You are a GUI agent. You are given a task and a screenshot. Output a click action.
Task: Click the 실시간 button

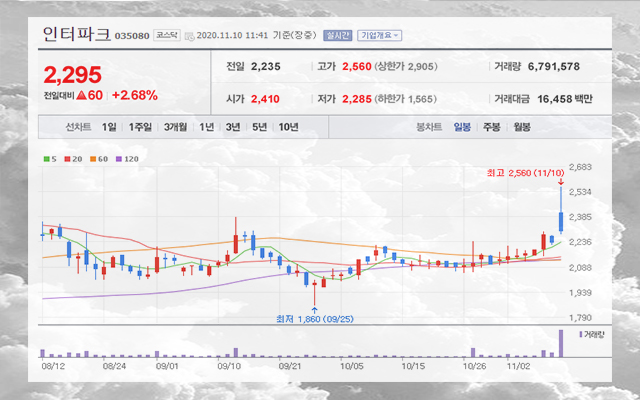click(x=338, y=36)
